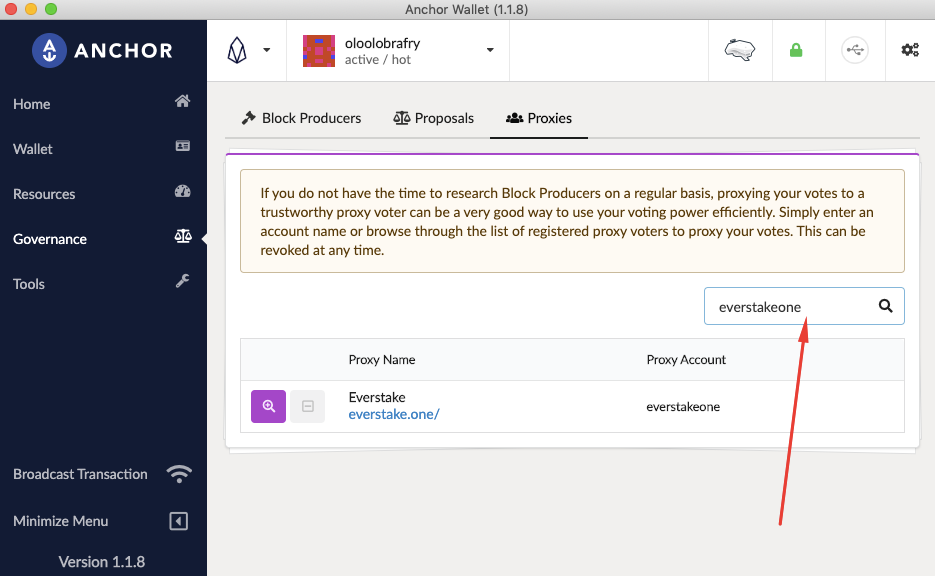Click the grey remove proxy minus button

308,407
